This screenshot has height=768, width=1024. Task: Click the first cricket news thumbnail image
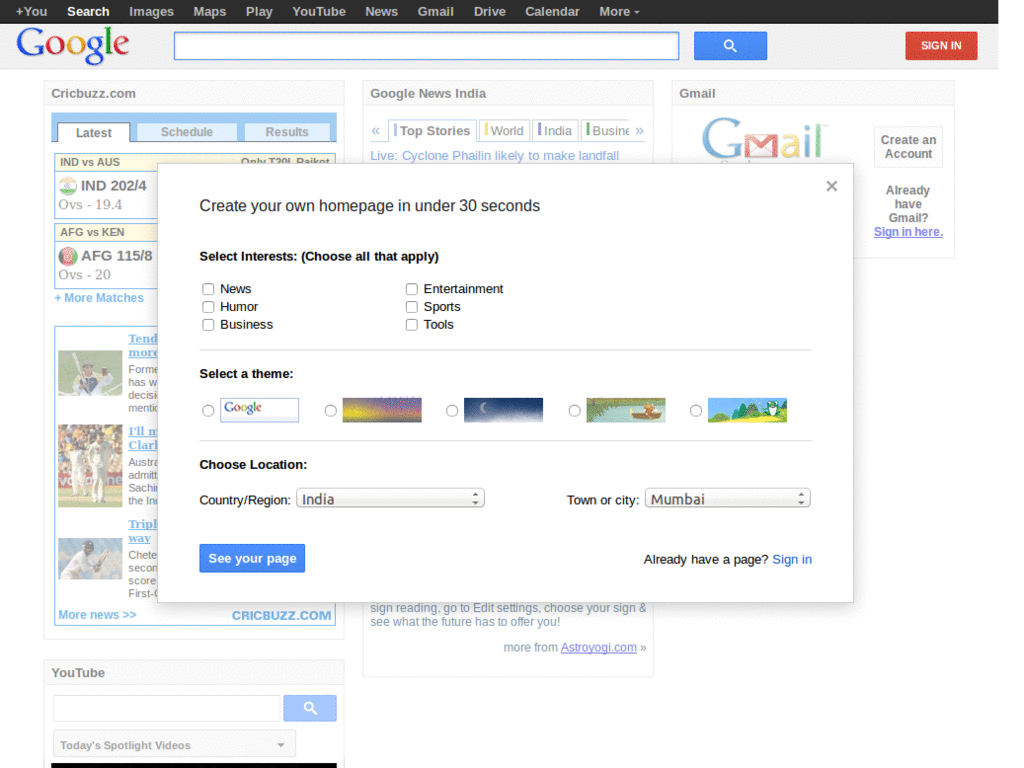click(x=90, y=373)
